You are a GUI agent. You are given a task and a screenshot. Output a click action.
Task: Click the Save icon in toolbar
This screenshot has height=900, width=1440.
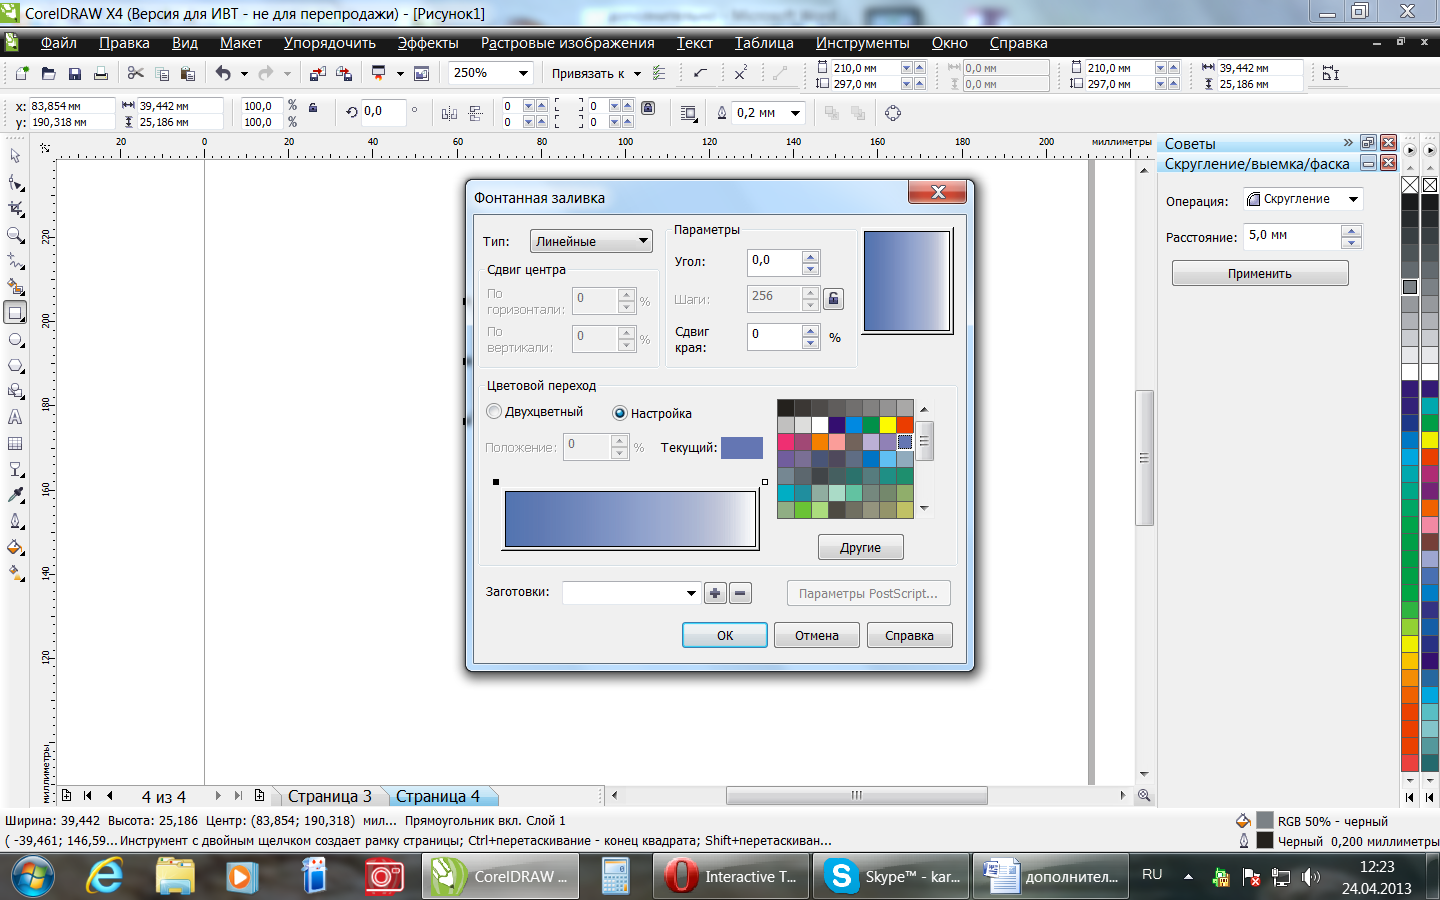74,73
